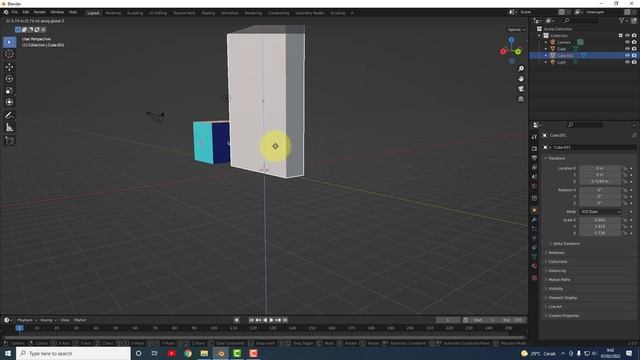Hide Camera in viewport via eye icon
Viewport: 640px width, 360px height.
click(627, 42)
